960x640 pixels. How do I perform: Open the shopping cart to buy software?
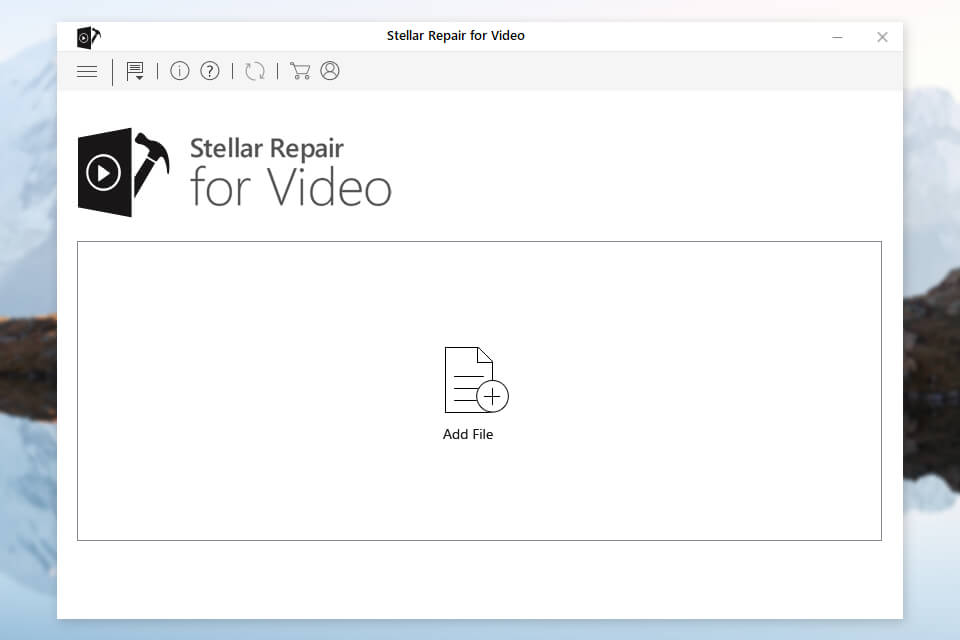point(299,71)
